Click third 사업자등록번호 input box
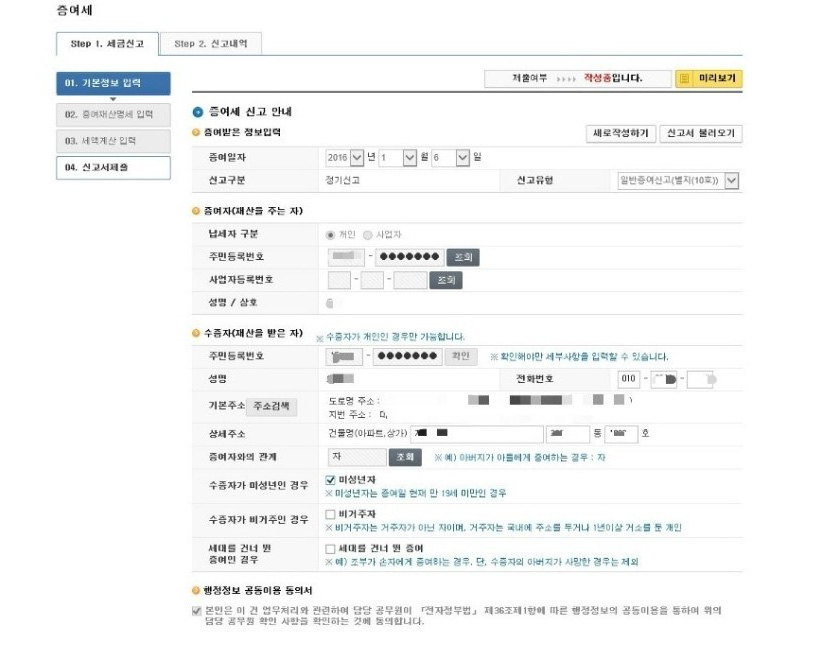Image resolution: width=840 pixels, height=651 pixels. [x=410, y=280]
